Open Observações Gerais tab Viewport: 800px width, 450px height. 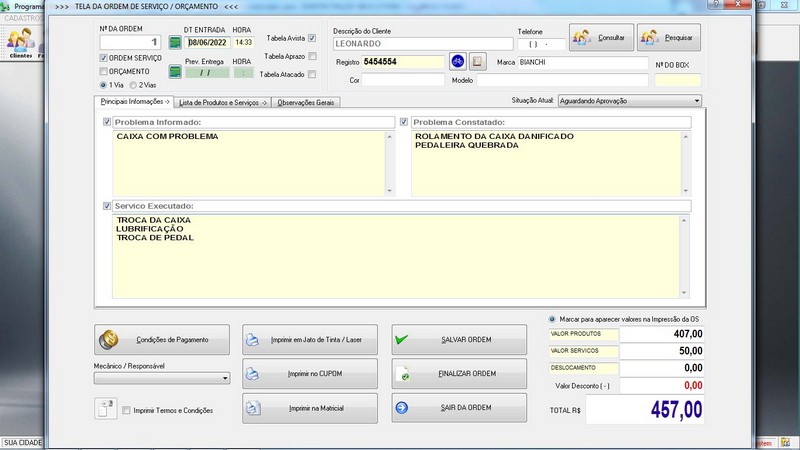tap(306, 103)
